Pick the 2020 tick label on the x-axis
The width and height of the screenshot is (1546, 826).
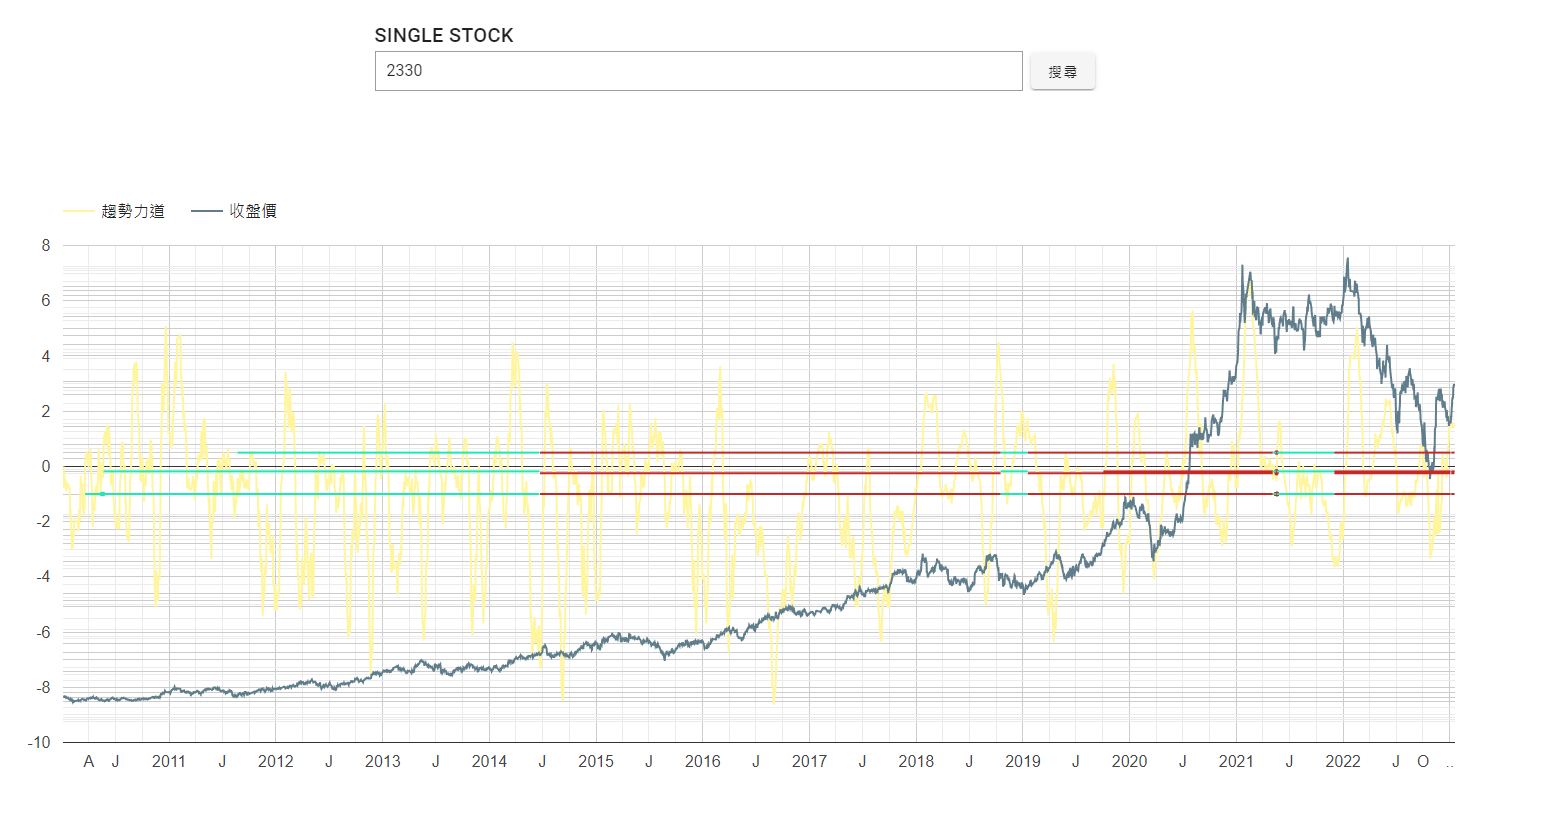tap(1129, 762)
